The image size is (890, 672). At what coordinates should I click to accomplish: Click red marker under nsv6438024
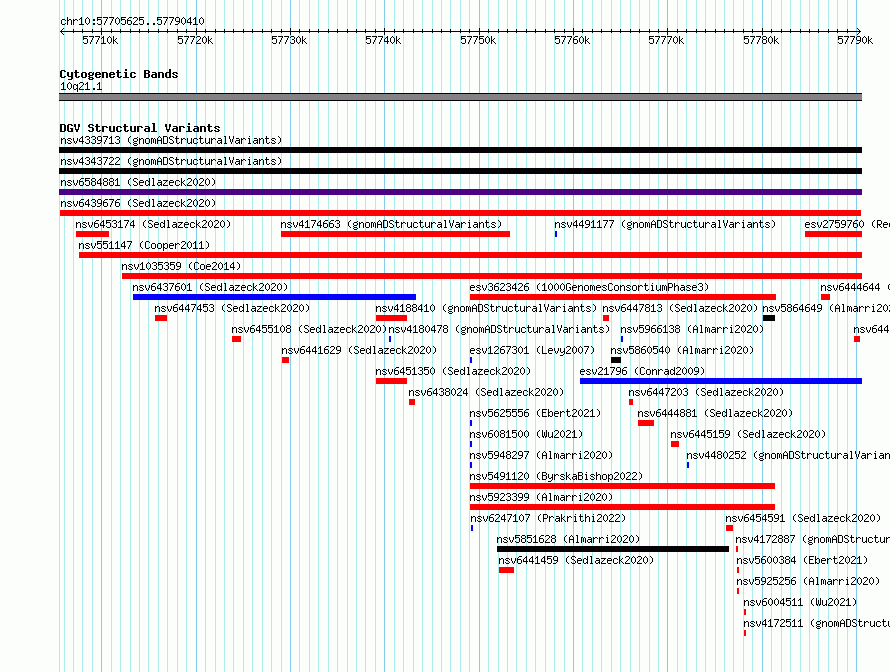(412, 402)
